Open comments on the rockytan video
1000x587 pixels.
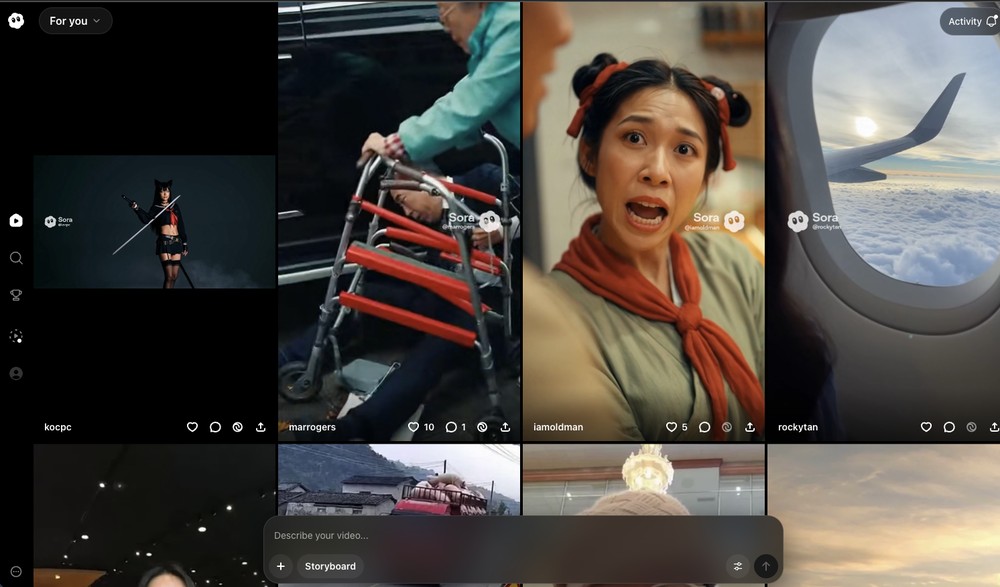pyautogui.click(x=949, y=427)
